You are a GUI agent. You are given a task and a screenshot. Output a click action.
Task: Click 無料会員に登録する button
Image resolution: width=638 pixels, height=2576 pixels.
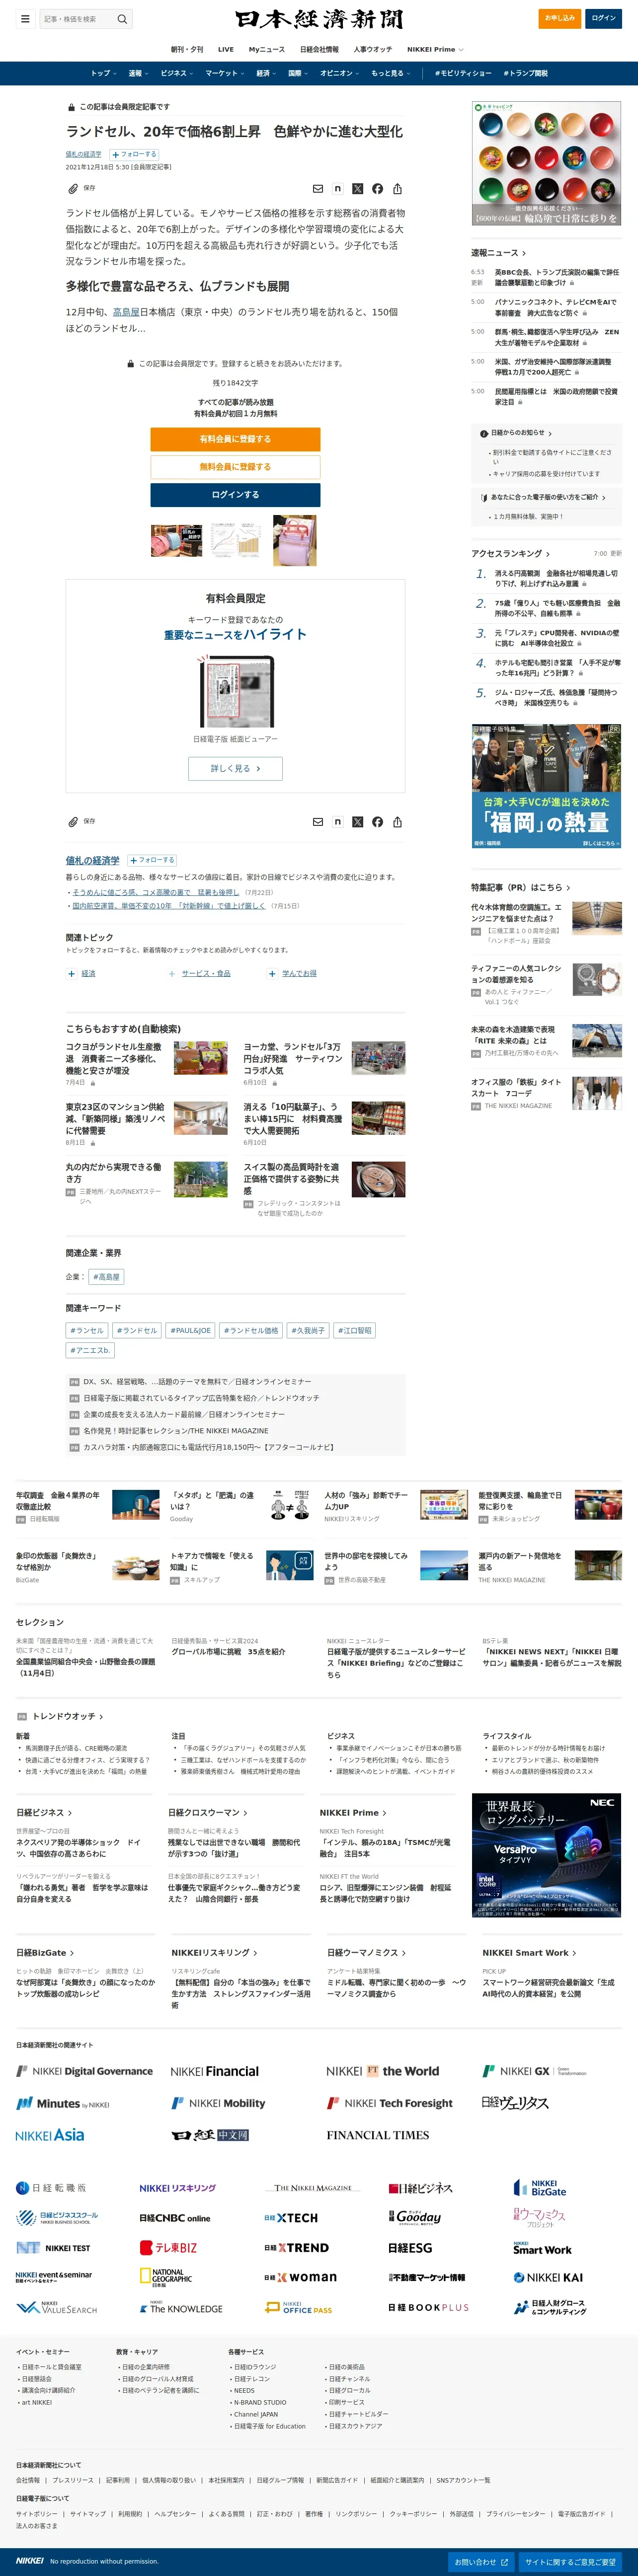coord(235,467)
